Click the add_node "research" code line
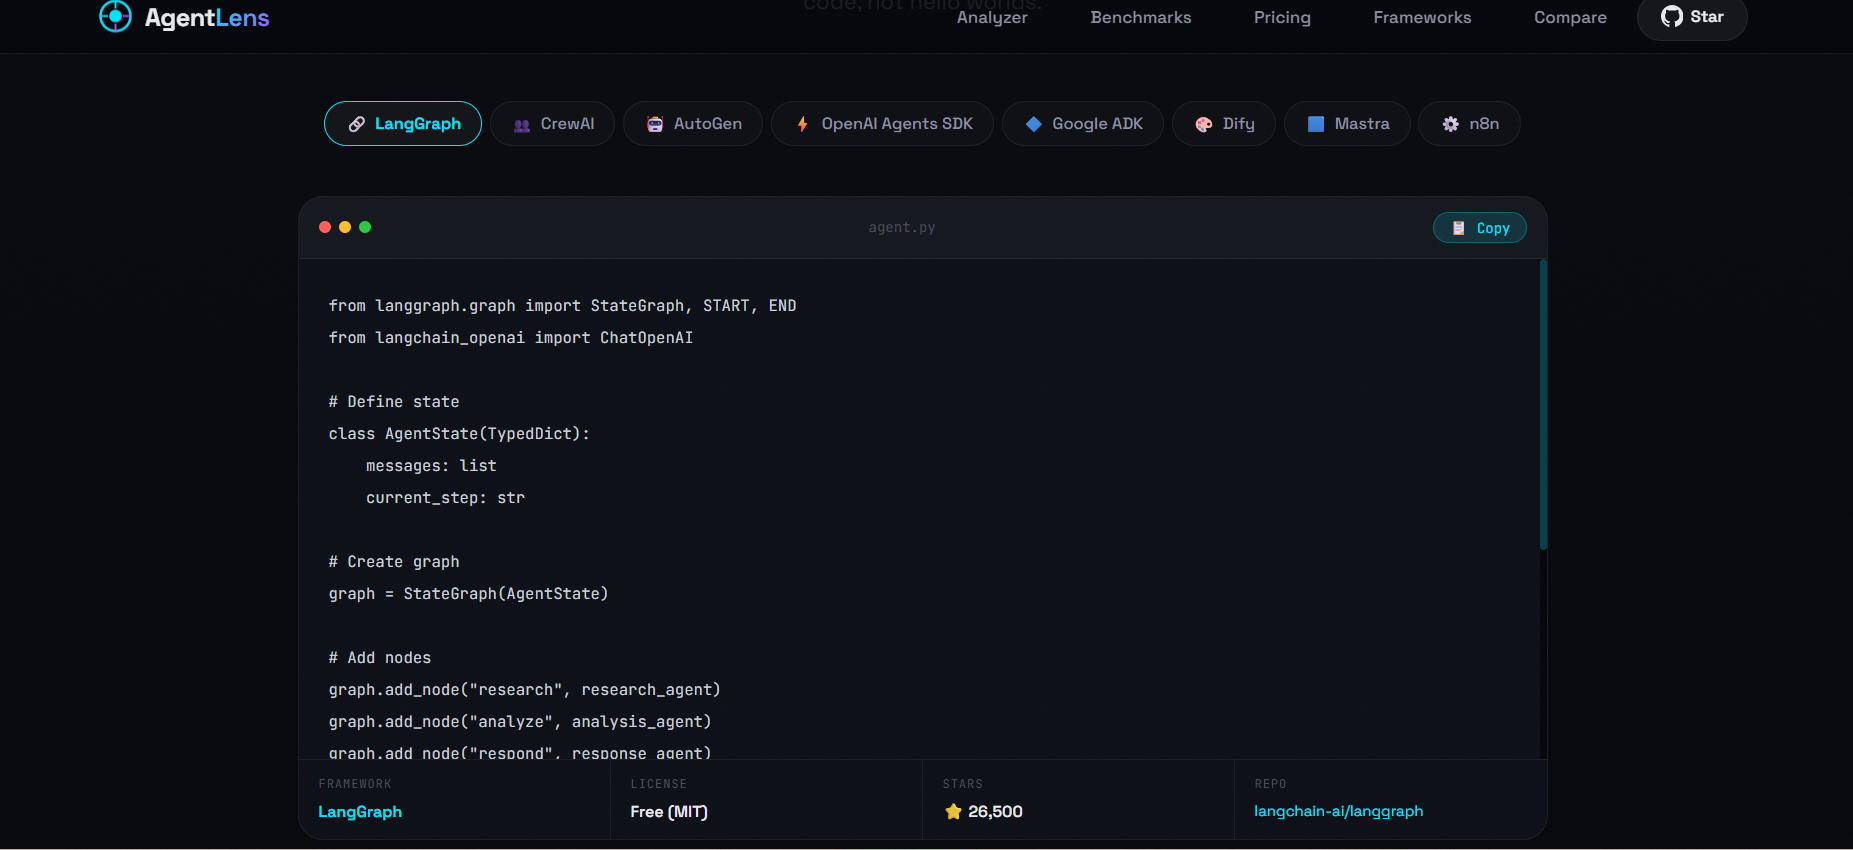The height and width of the screenshot is (850, 1853). click(x=524, y=690)
